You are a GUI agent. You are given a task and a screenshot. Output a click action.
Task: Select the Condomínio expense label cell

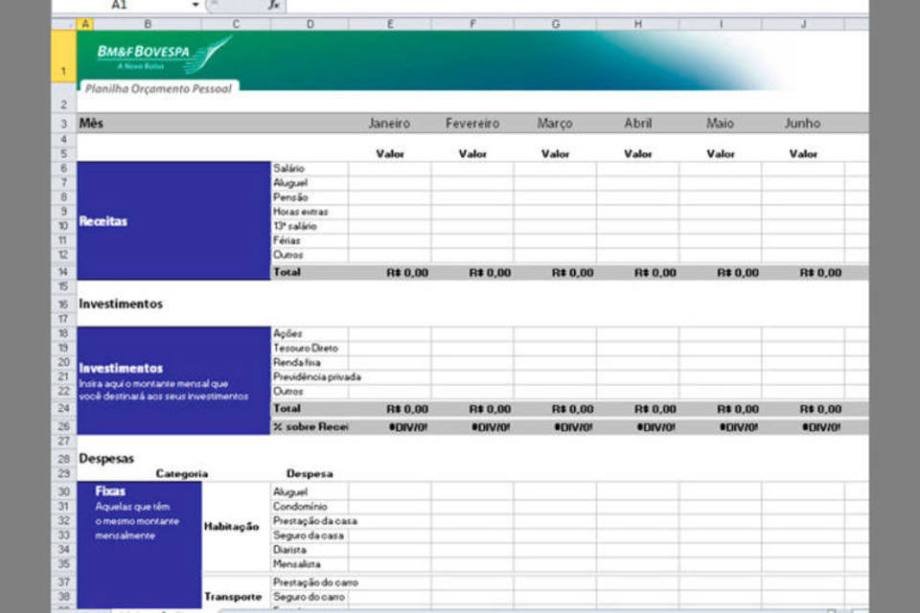click(x=309, y=506)
